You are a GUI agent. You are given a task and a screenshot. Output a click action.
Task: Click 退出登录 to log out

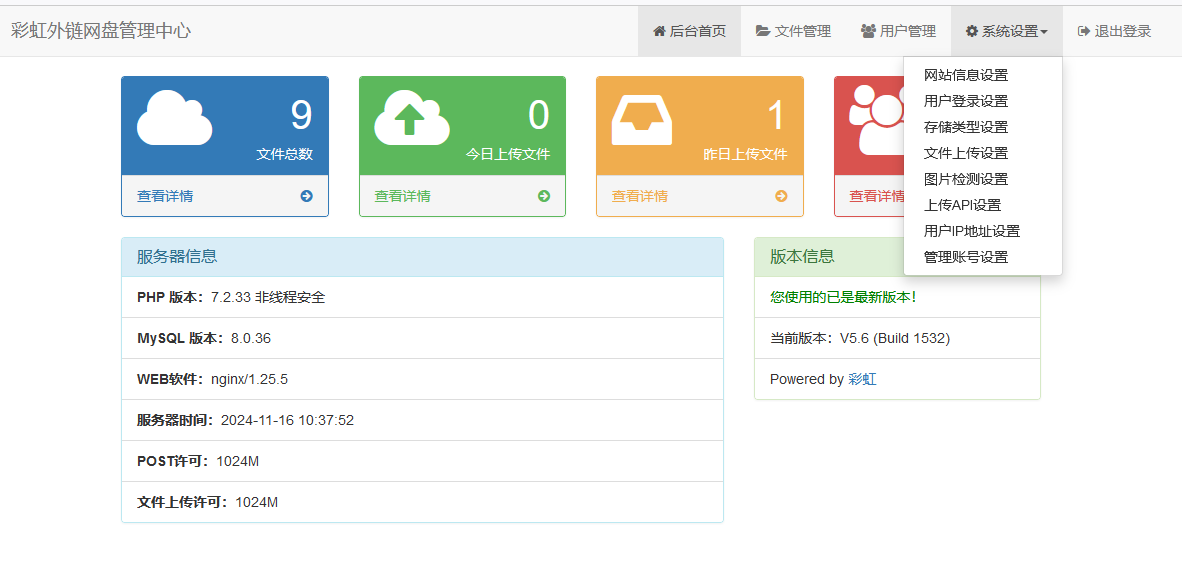[x=1114, y=31]
